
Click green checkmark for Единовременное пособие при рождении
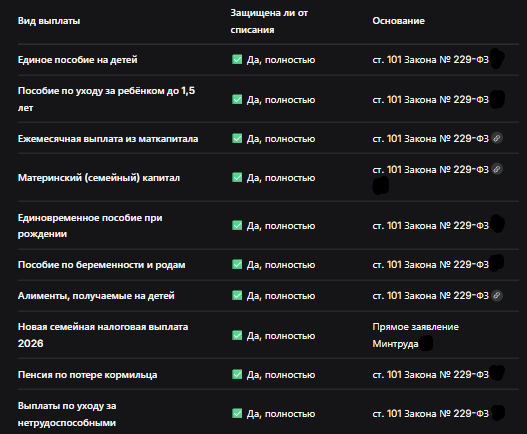coord(237,225)
